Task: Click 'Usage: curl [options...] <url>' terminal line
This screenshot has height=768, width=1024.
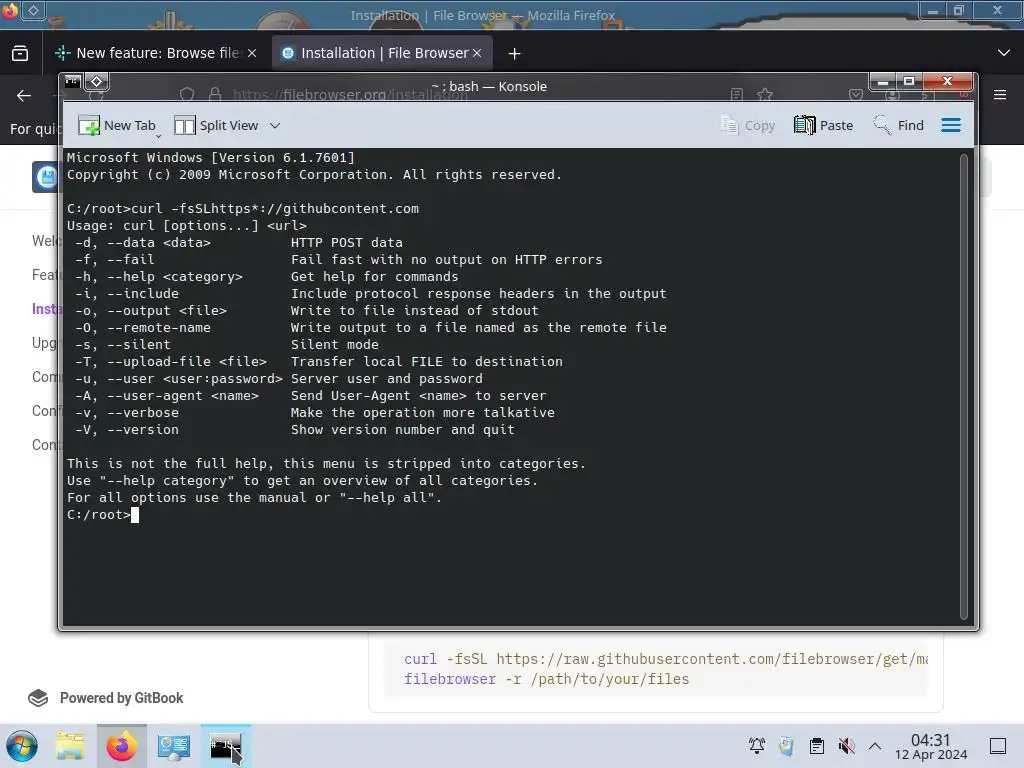Action: click(187, 226)
